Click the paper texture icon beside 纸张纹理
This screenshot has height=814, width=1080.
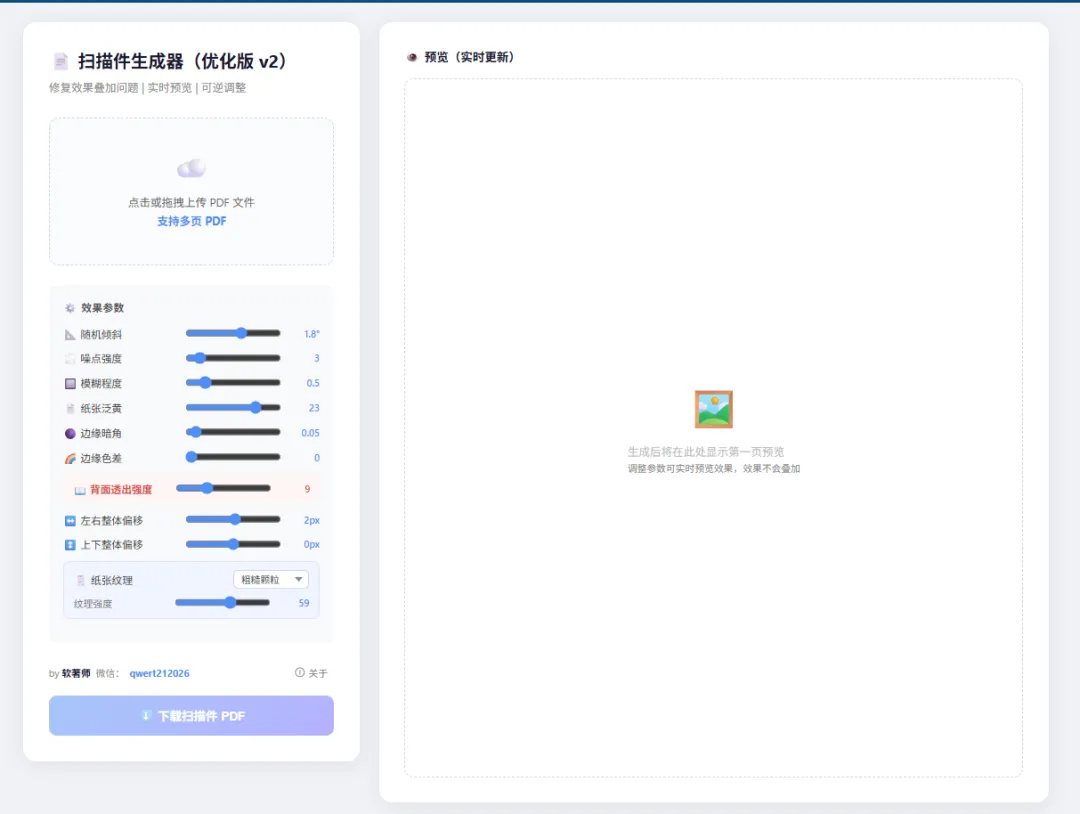pos(81,581)
